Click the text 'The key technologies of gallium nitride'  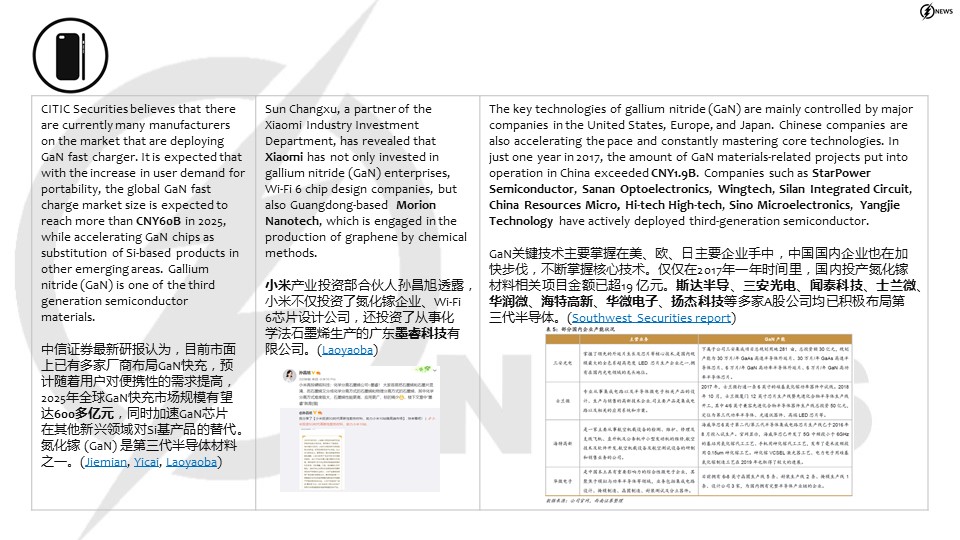pyautogui.click(x=597, y=109)
